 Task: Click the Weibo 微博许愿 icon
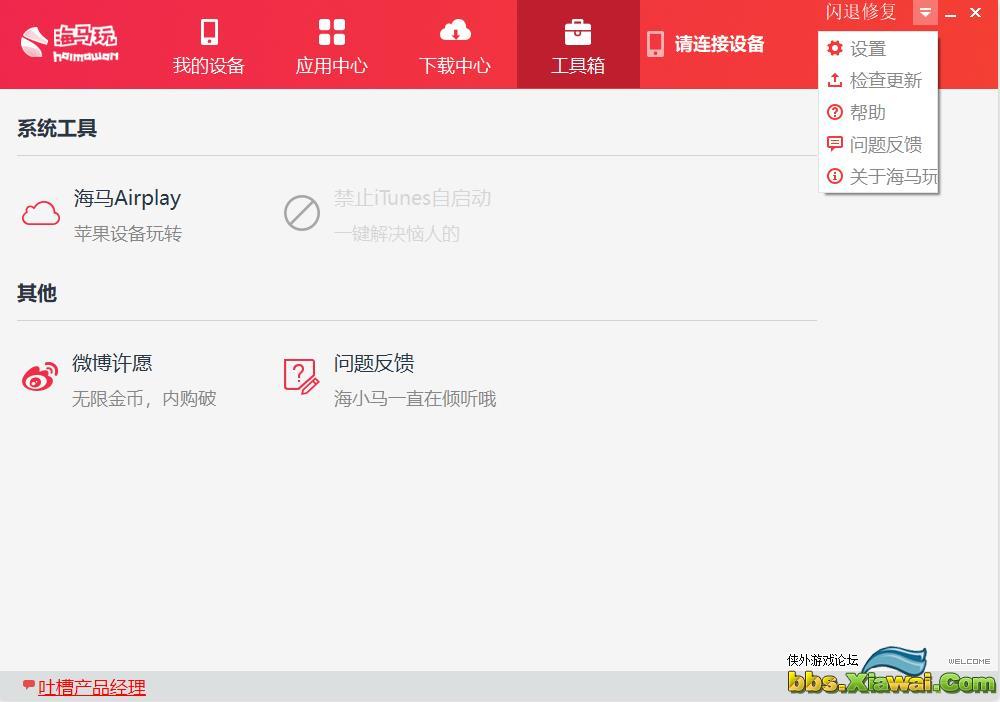[41, 378]
